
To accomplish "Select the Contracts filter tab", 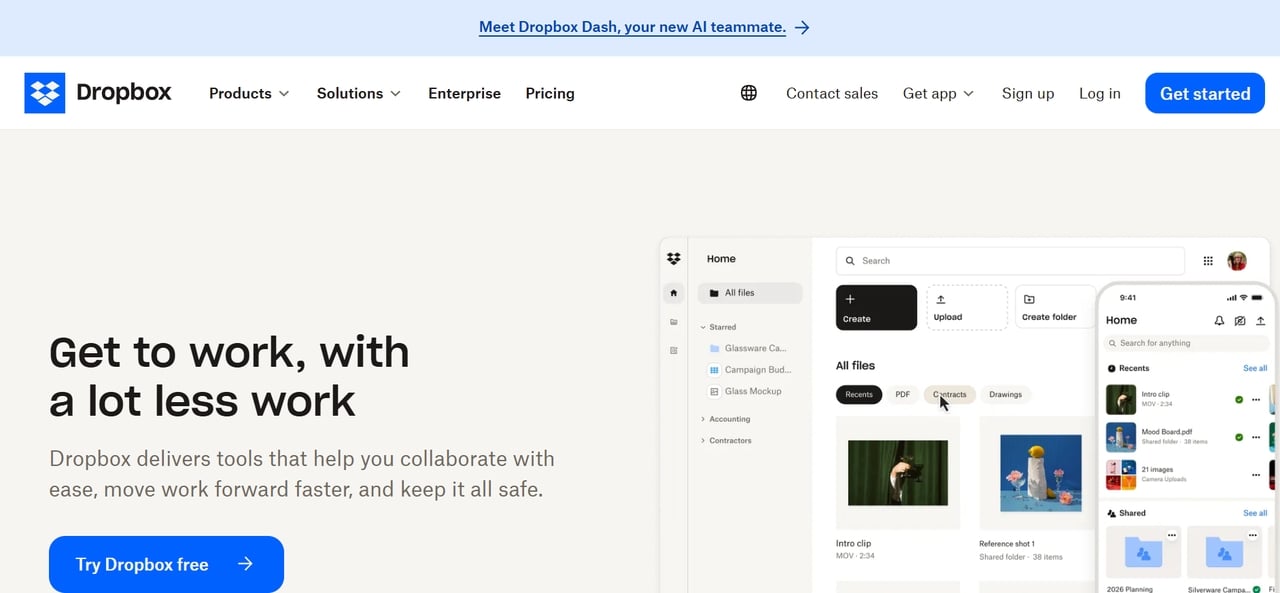I will tap(950, 395).
